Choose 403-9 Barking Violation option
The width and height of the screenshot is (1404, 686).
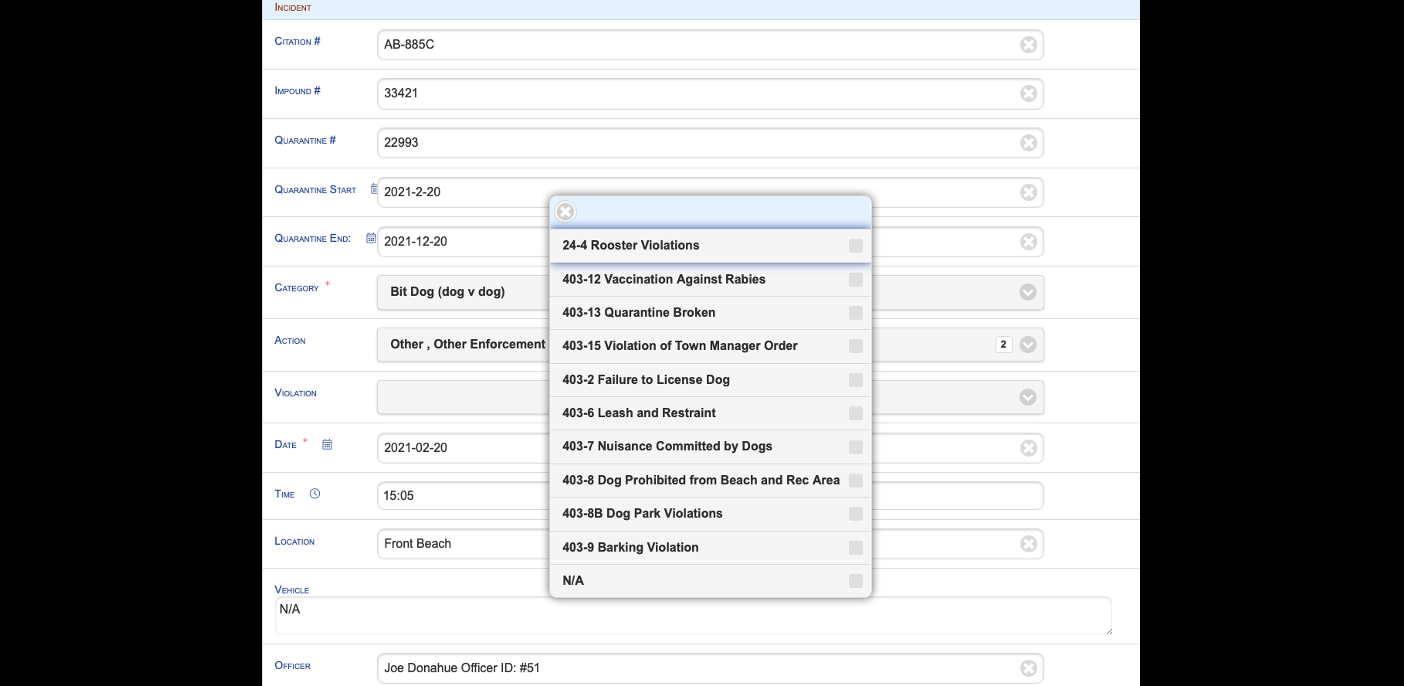coord(630,548)
